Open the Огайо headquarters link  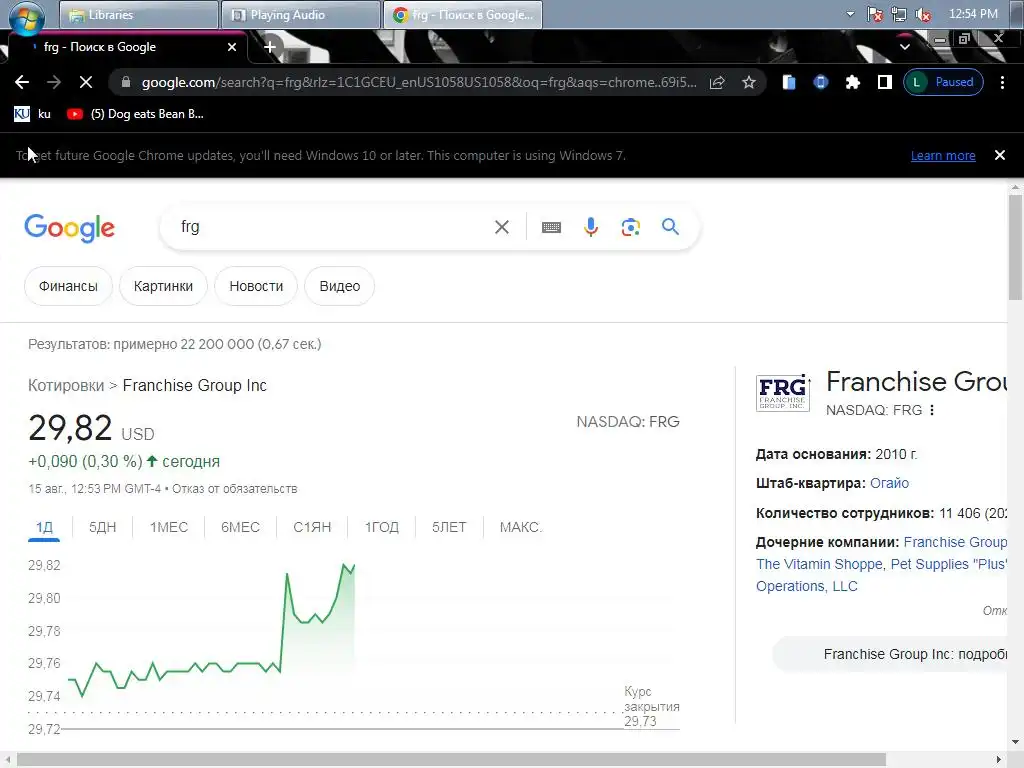tap(889, 483)
